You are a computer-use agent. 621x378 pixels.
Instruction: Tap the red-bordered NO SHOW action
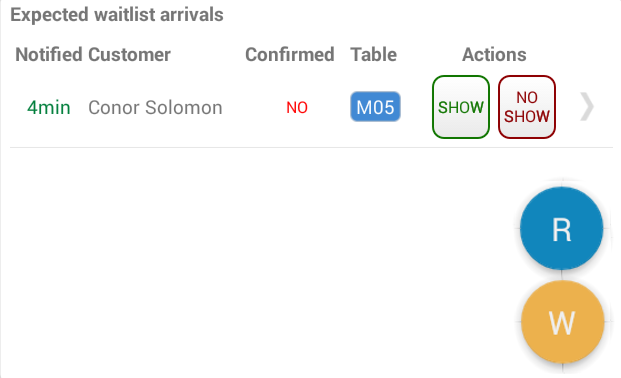tap(527, 107)
